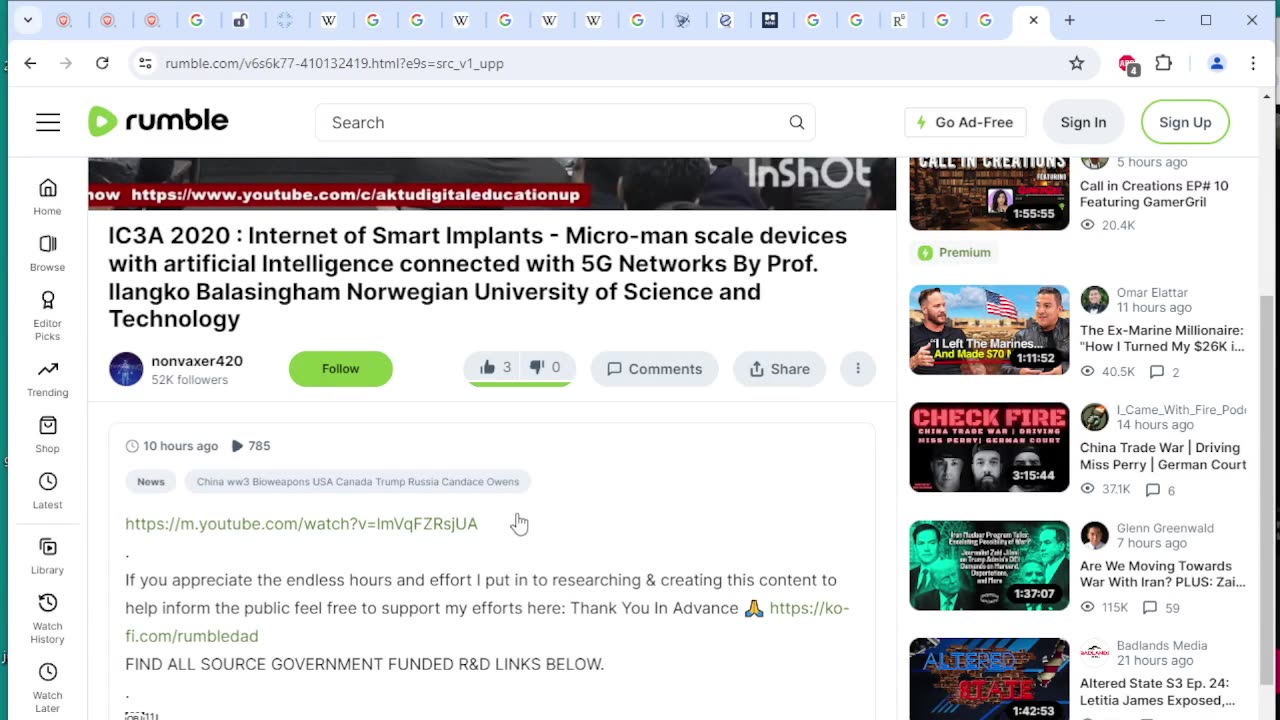
Task: Open The Ex-Marine Millionaire video title
Action: point(1162,338)
